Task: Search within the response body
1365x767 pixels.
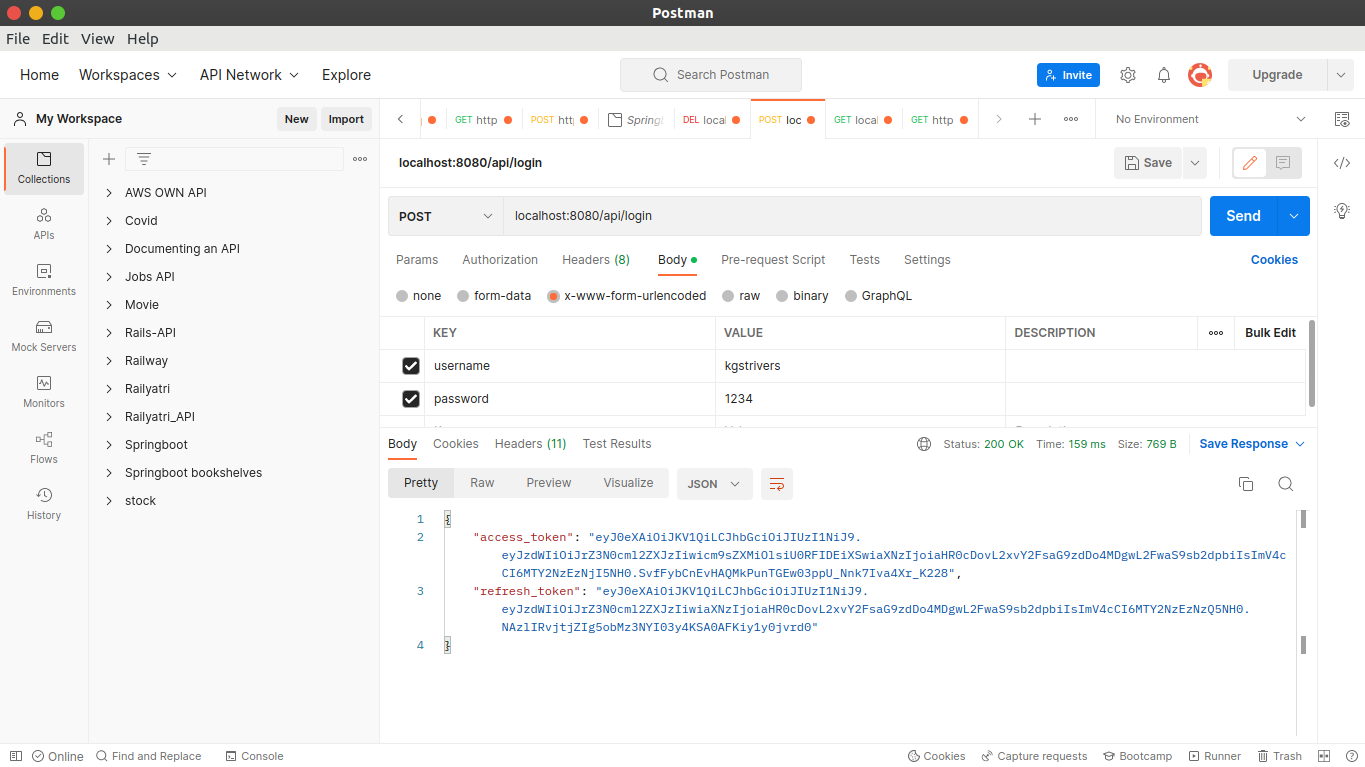Action: (x=1286, y=484)
